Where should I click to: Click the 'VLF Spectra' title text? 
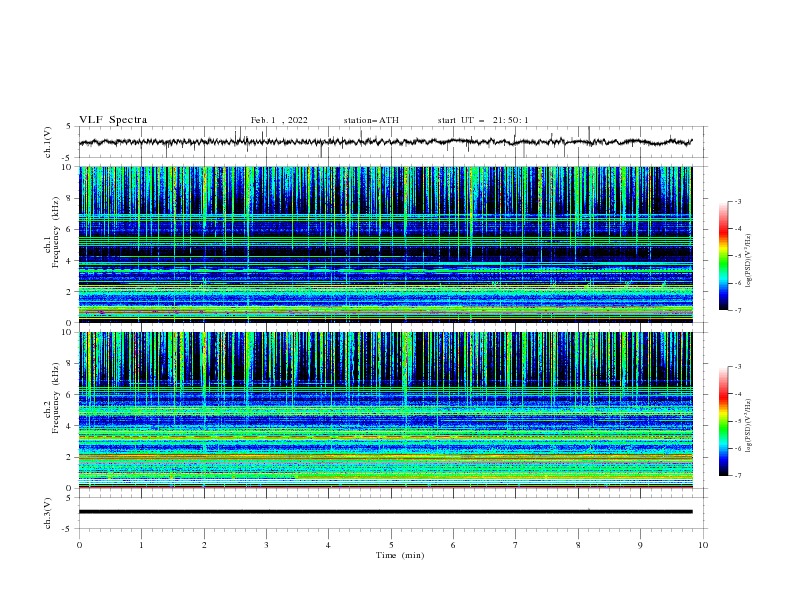point(113,120)
